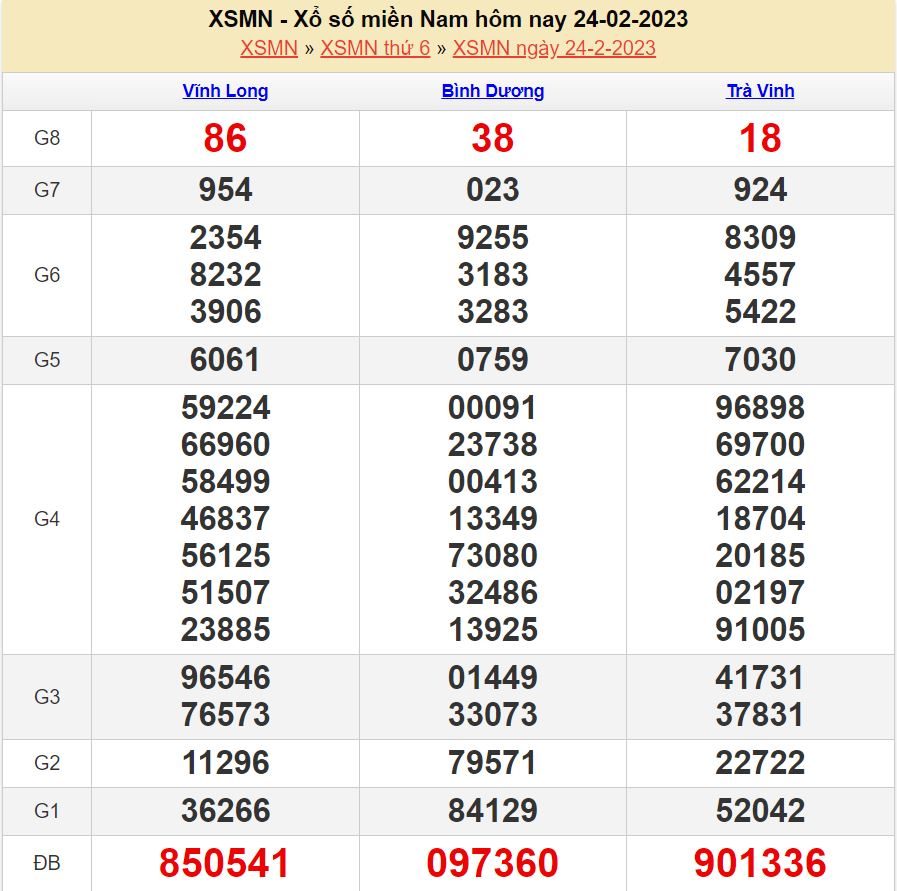Screen dimensions: 897x891
Task: Select the G8 prize row label
Action: pos(47,138)
